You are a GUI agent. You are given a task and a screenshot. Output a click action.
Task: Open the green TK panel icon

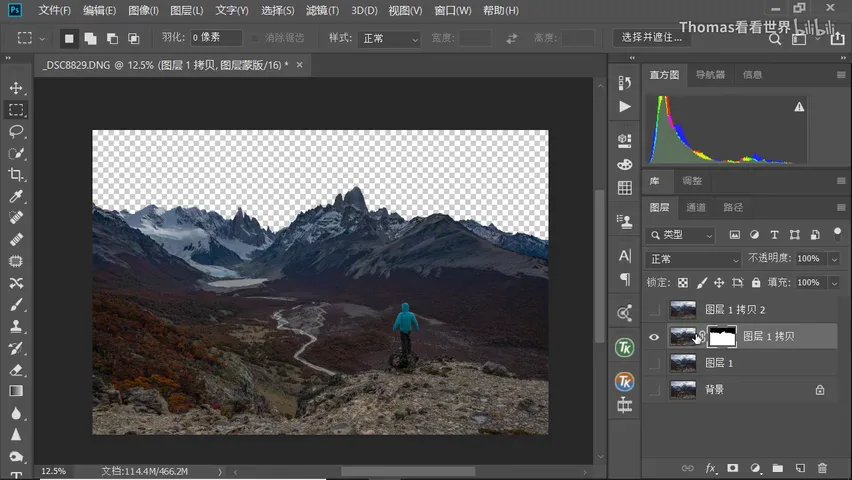click(625, 347)
